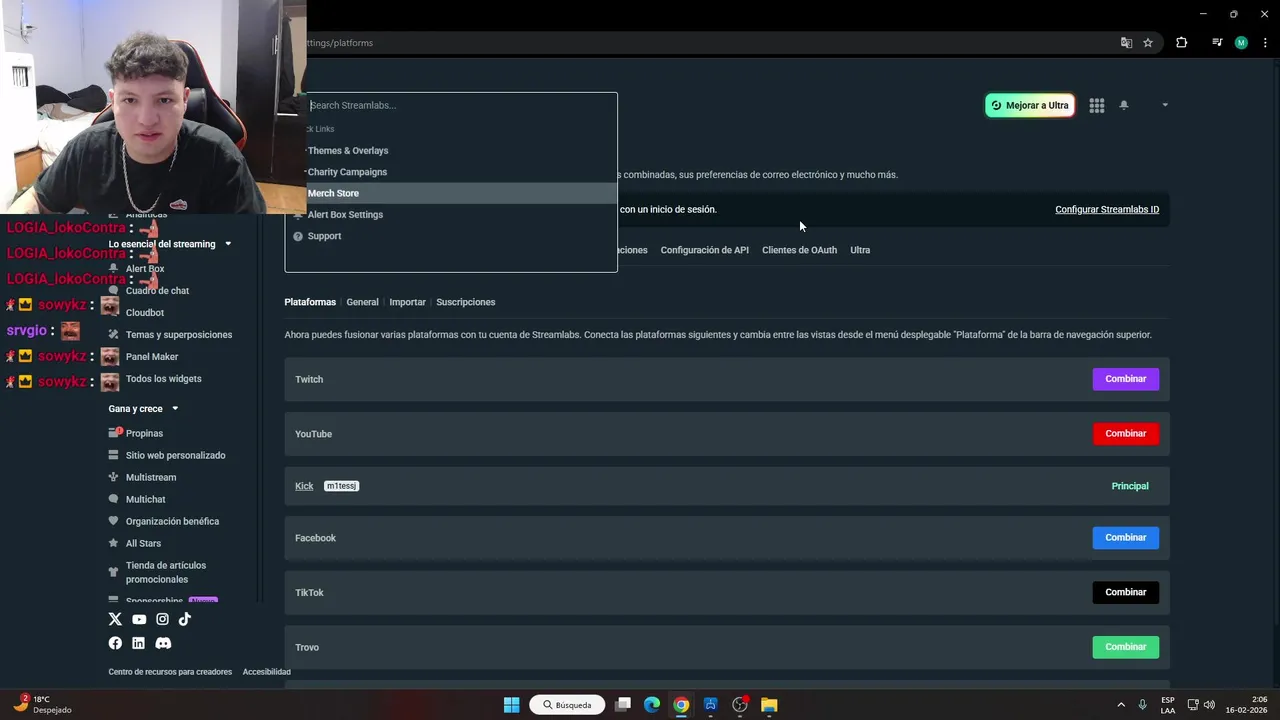This screenshot has width=1280, height=720.
Task: Click Combinar for YouTube
Action: [x=1125, y=433]
